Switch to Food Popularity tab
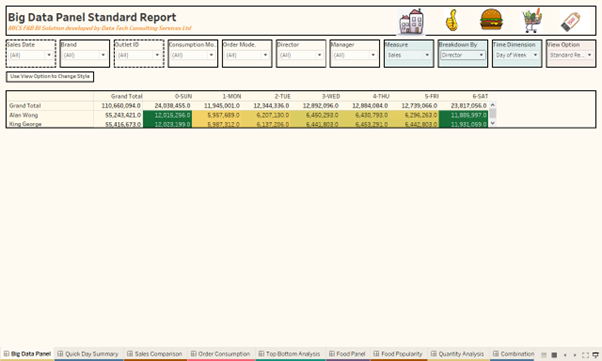602x361 pixels. (398, 354)
